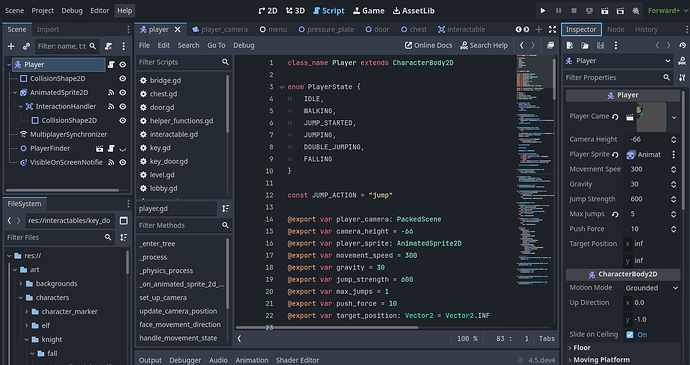This screenshot has height=365, width=690.
Task: Stop the running project
Action: [574, 11]
